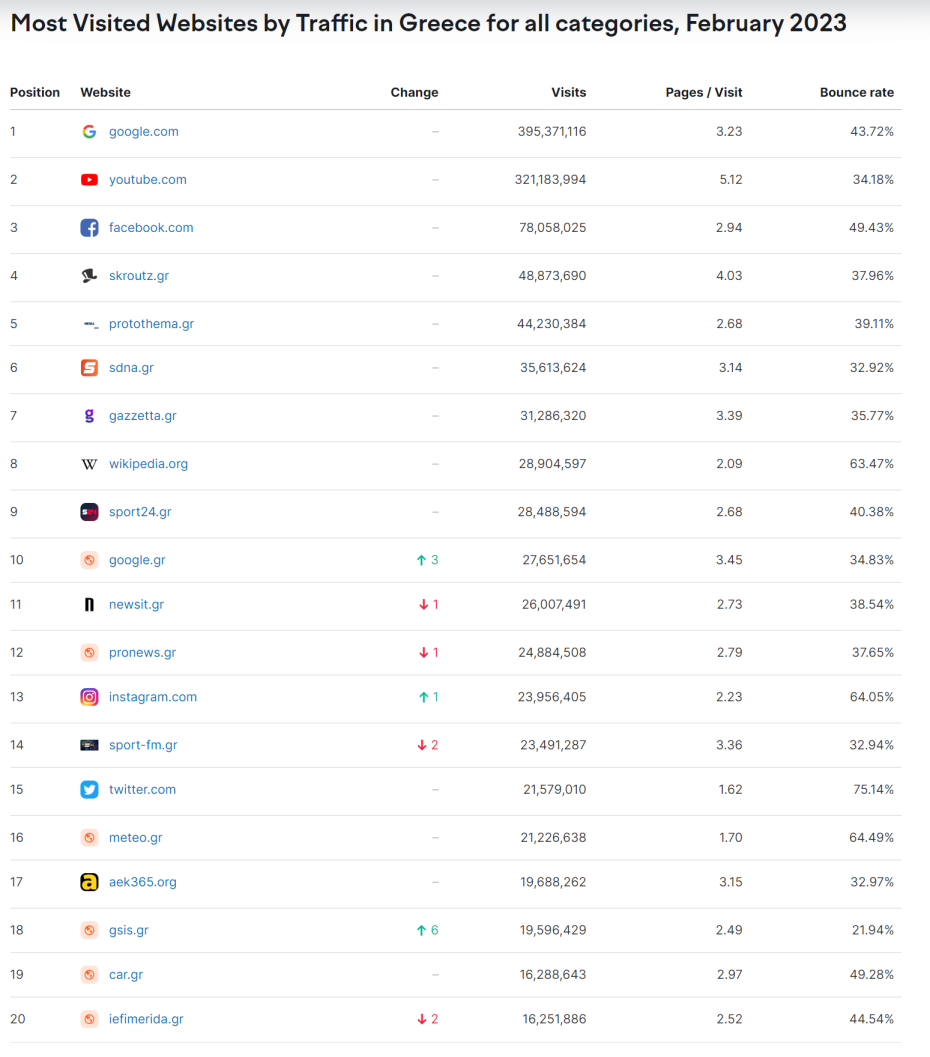Open the facebook.com link
This screenshot has height=1057, width=930.
151,228
